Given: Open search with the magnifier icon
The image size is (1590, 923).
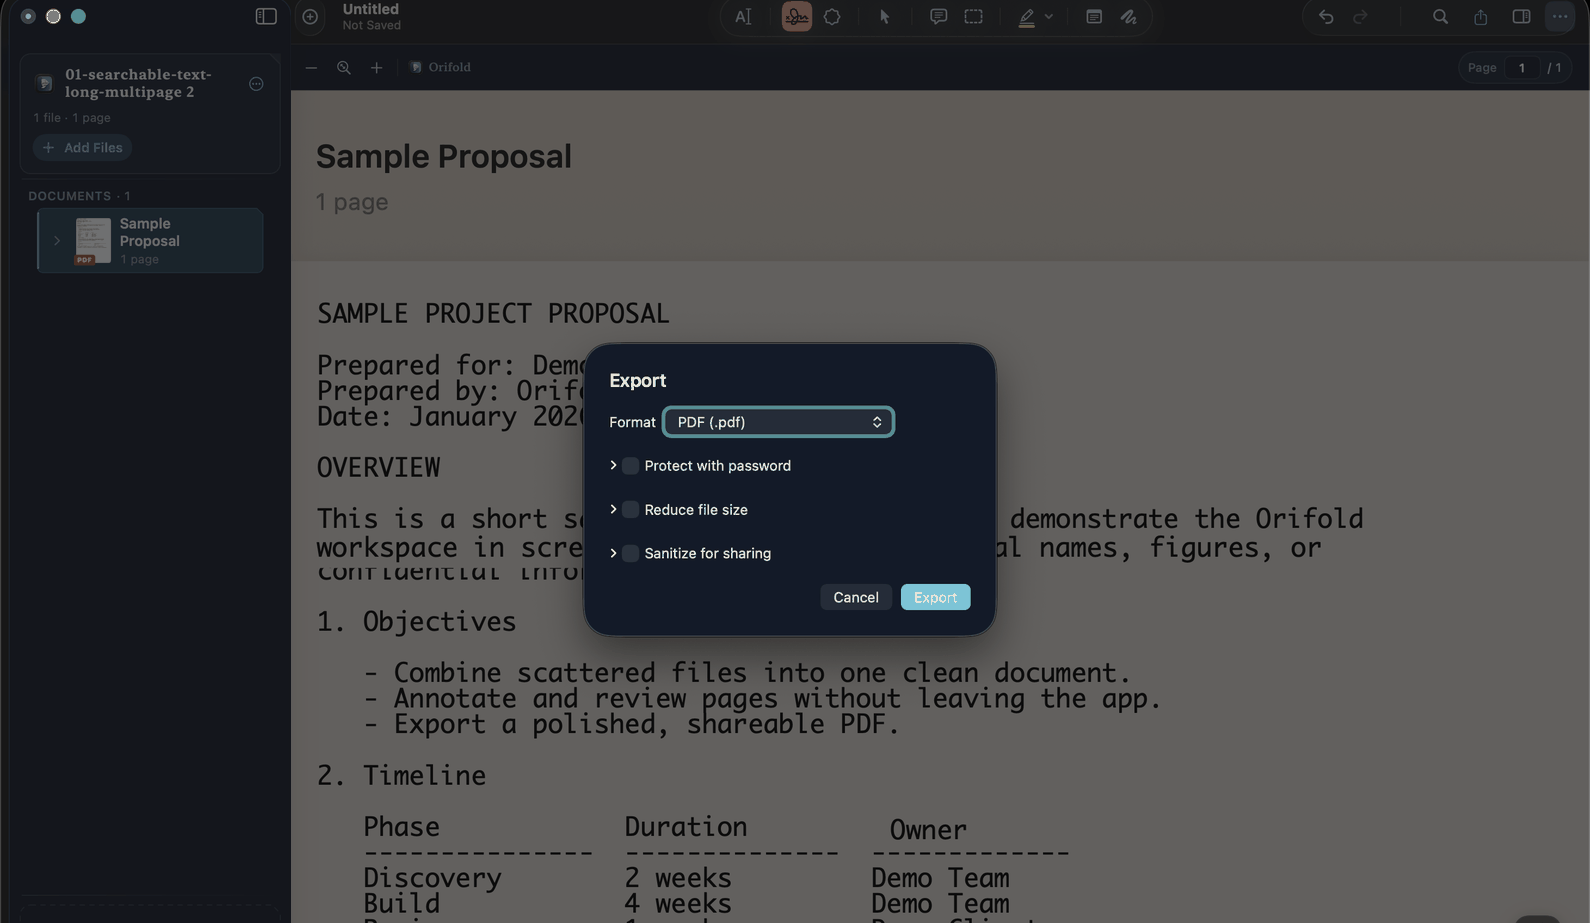Looking at the screenshot, I should (x=1440, y=17).
